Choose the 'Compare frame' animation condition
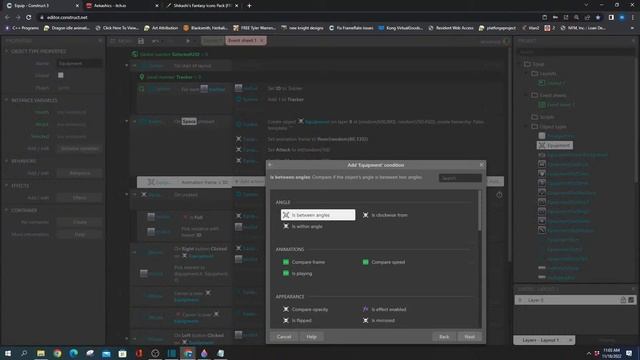The image size is (640, 360). [x=304, y=262]
